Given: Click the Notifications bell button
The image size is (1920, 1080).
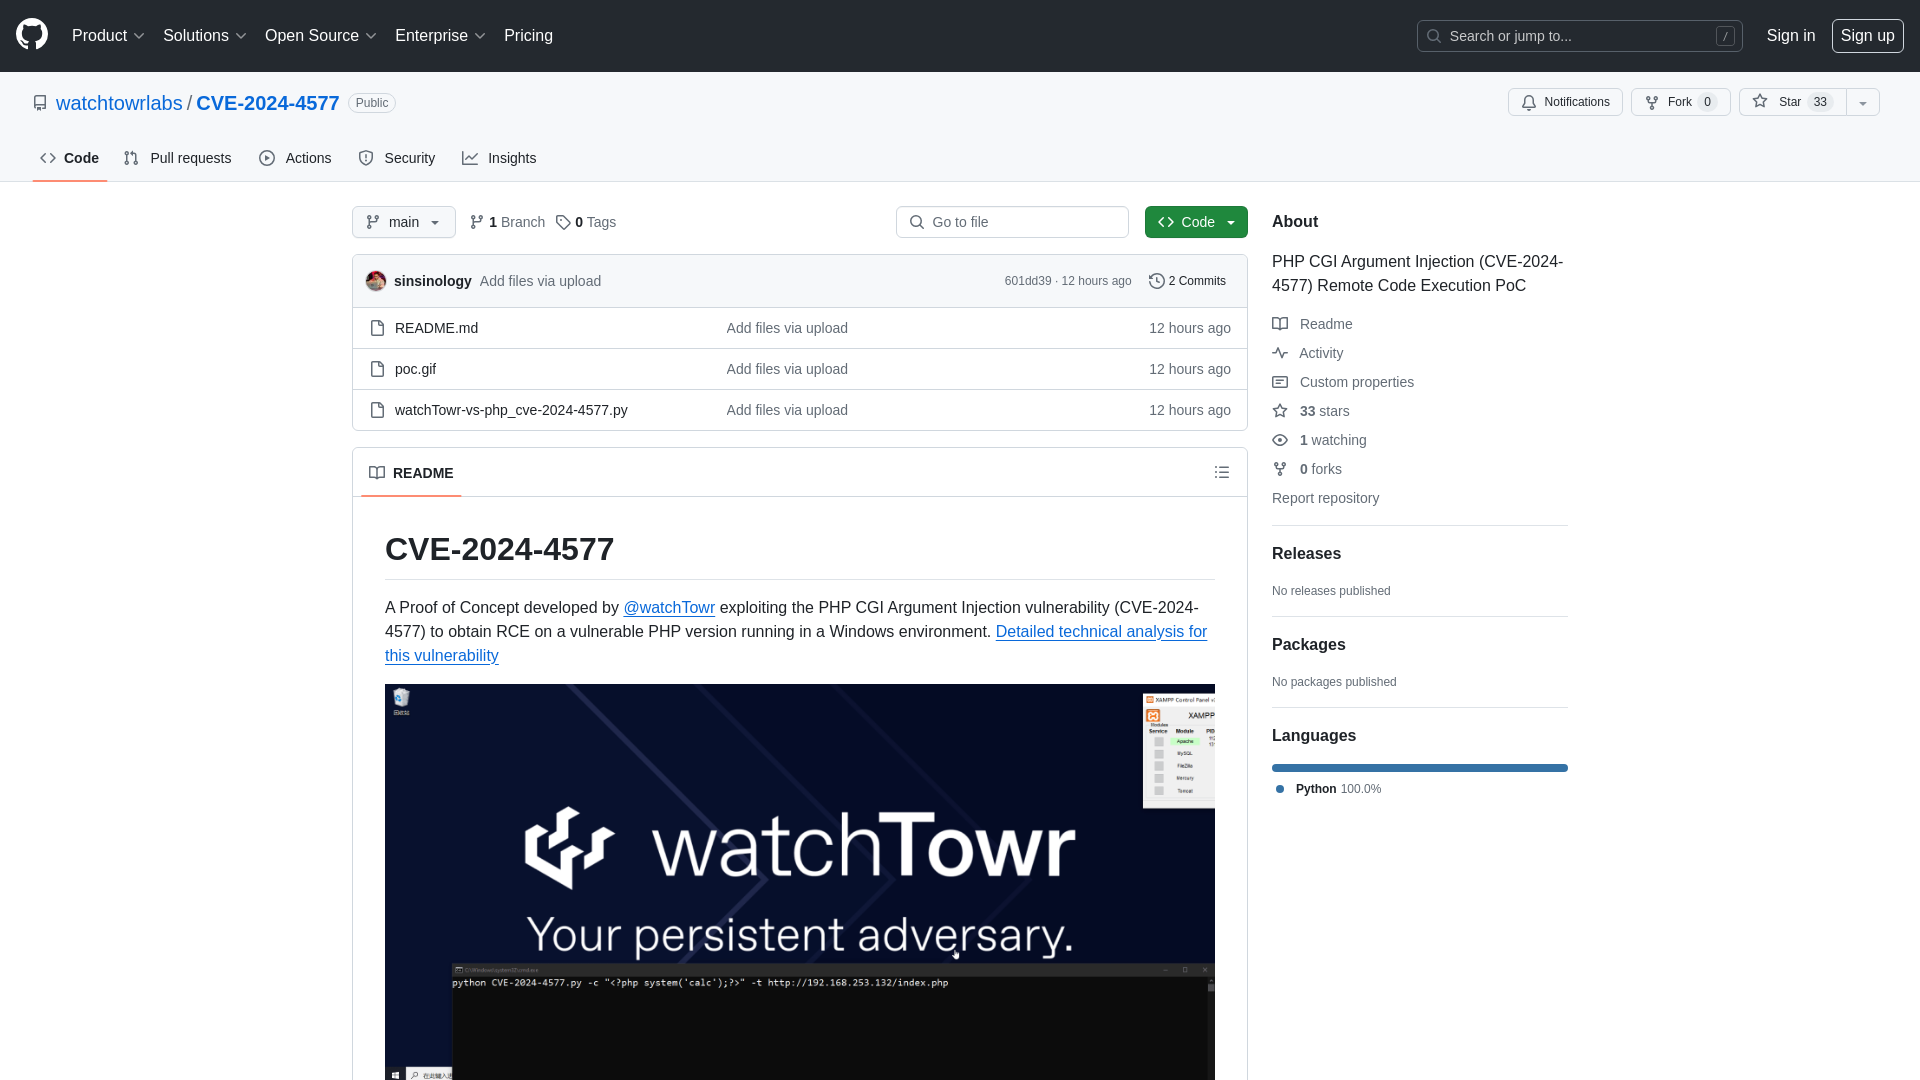Looking at the screenshot, I should point(1565,102).
